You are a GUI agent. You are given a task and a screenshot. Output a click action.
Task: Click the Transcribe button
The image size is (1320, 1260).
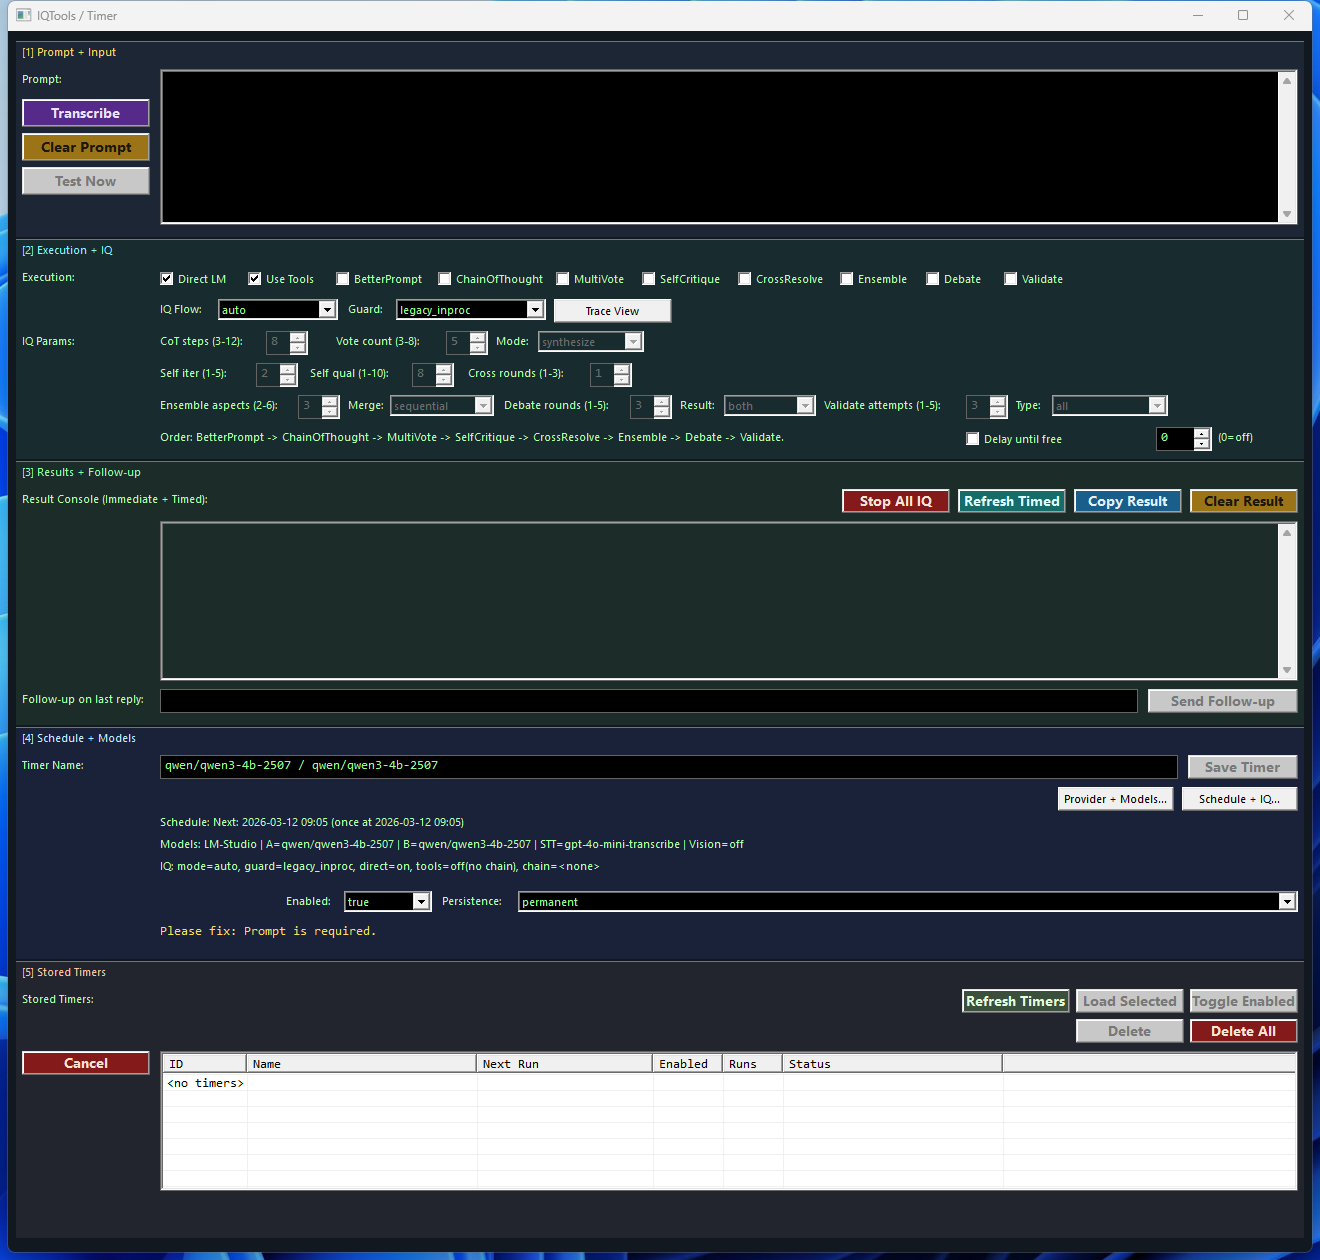(x=86, y=113)
